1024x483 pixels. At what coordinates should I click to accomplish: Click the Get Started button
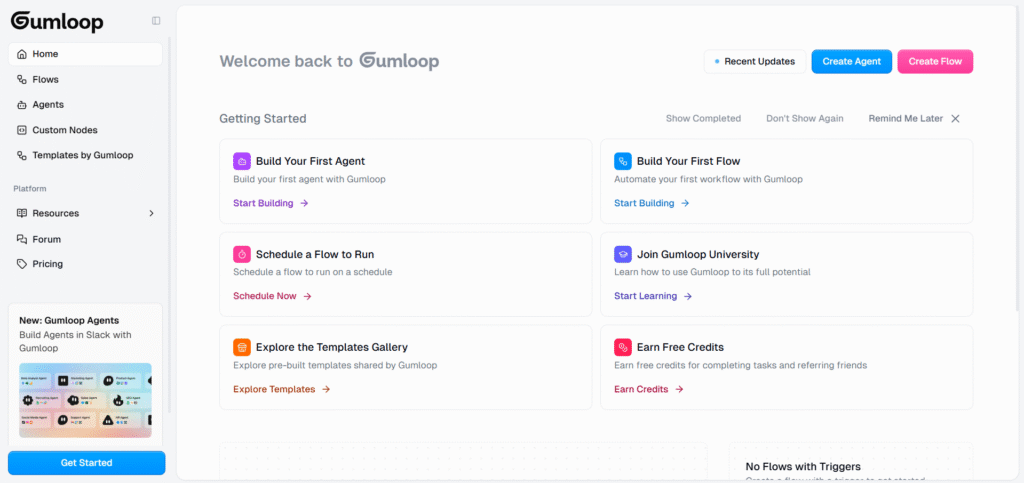[86, 463]
